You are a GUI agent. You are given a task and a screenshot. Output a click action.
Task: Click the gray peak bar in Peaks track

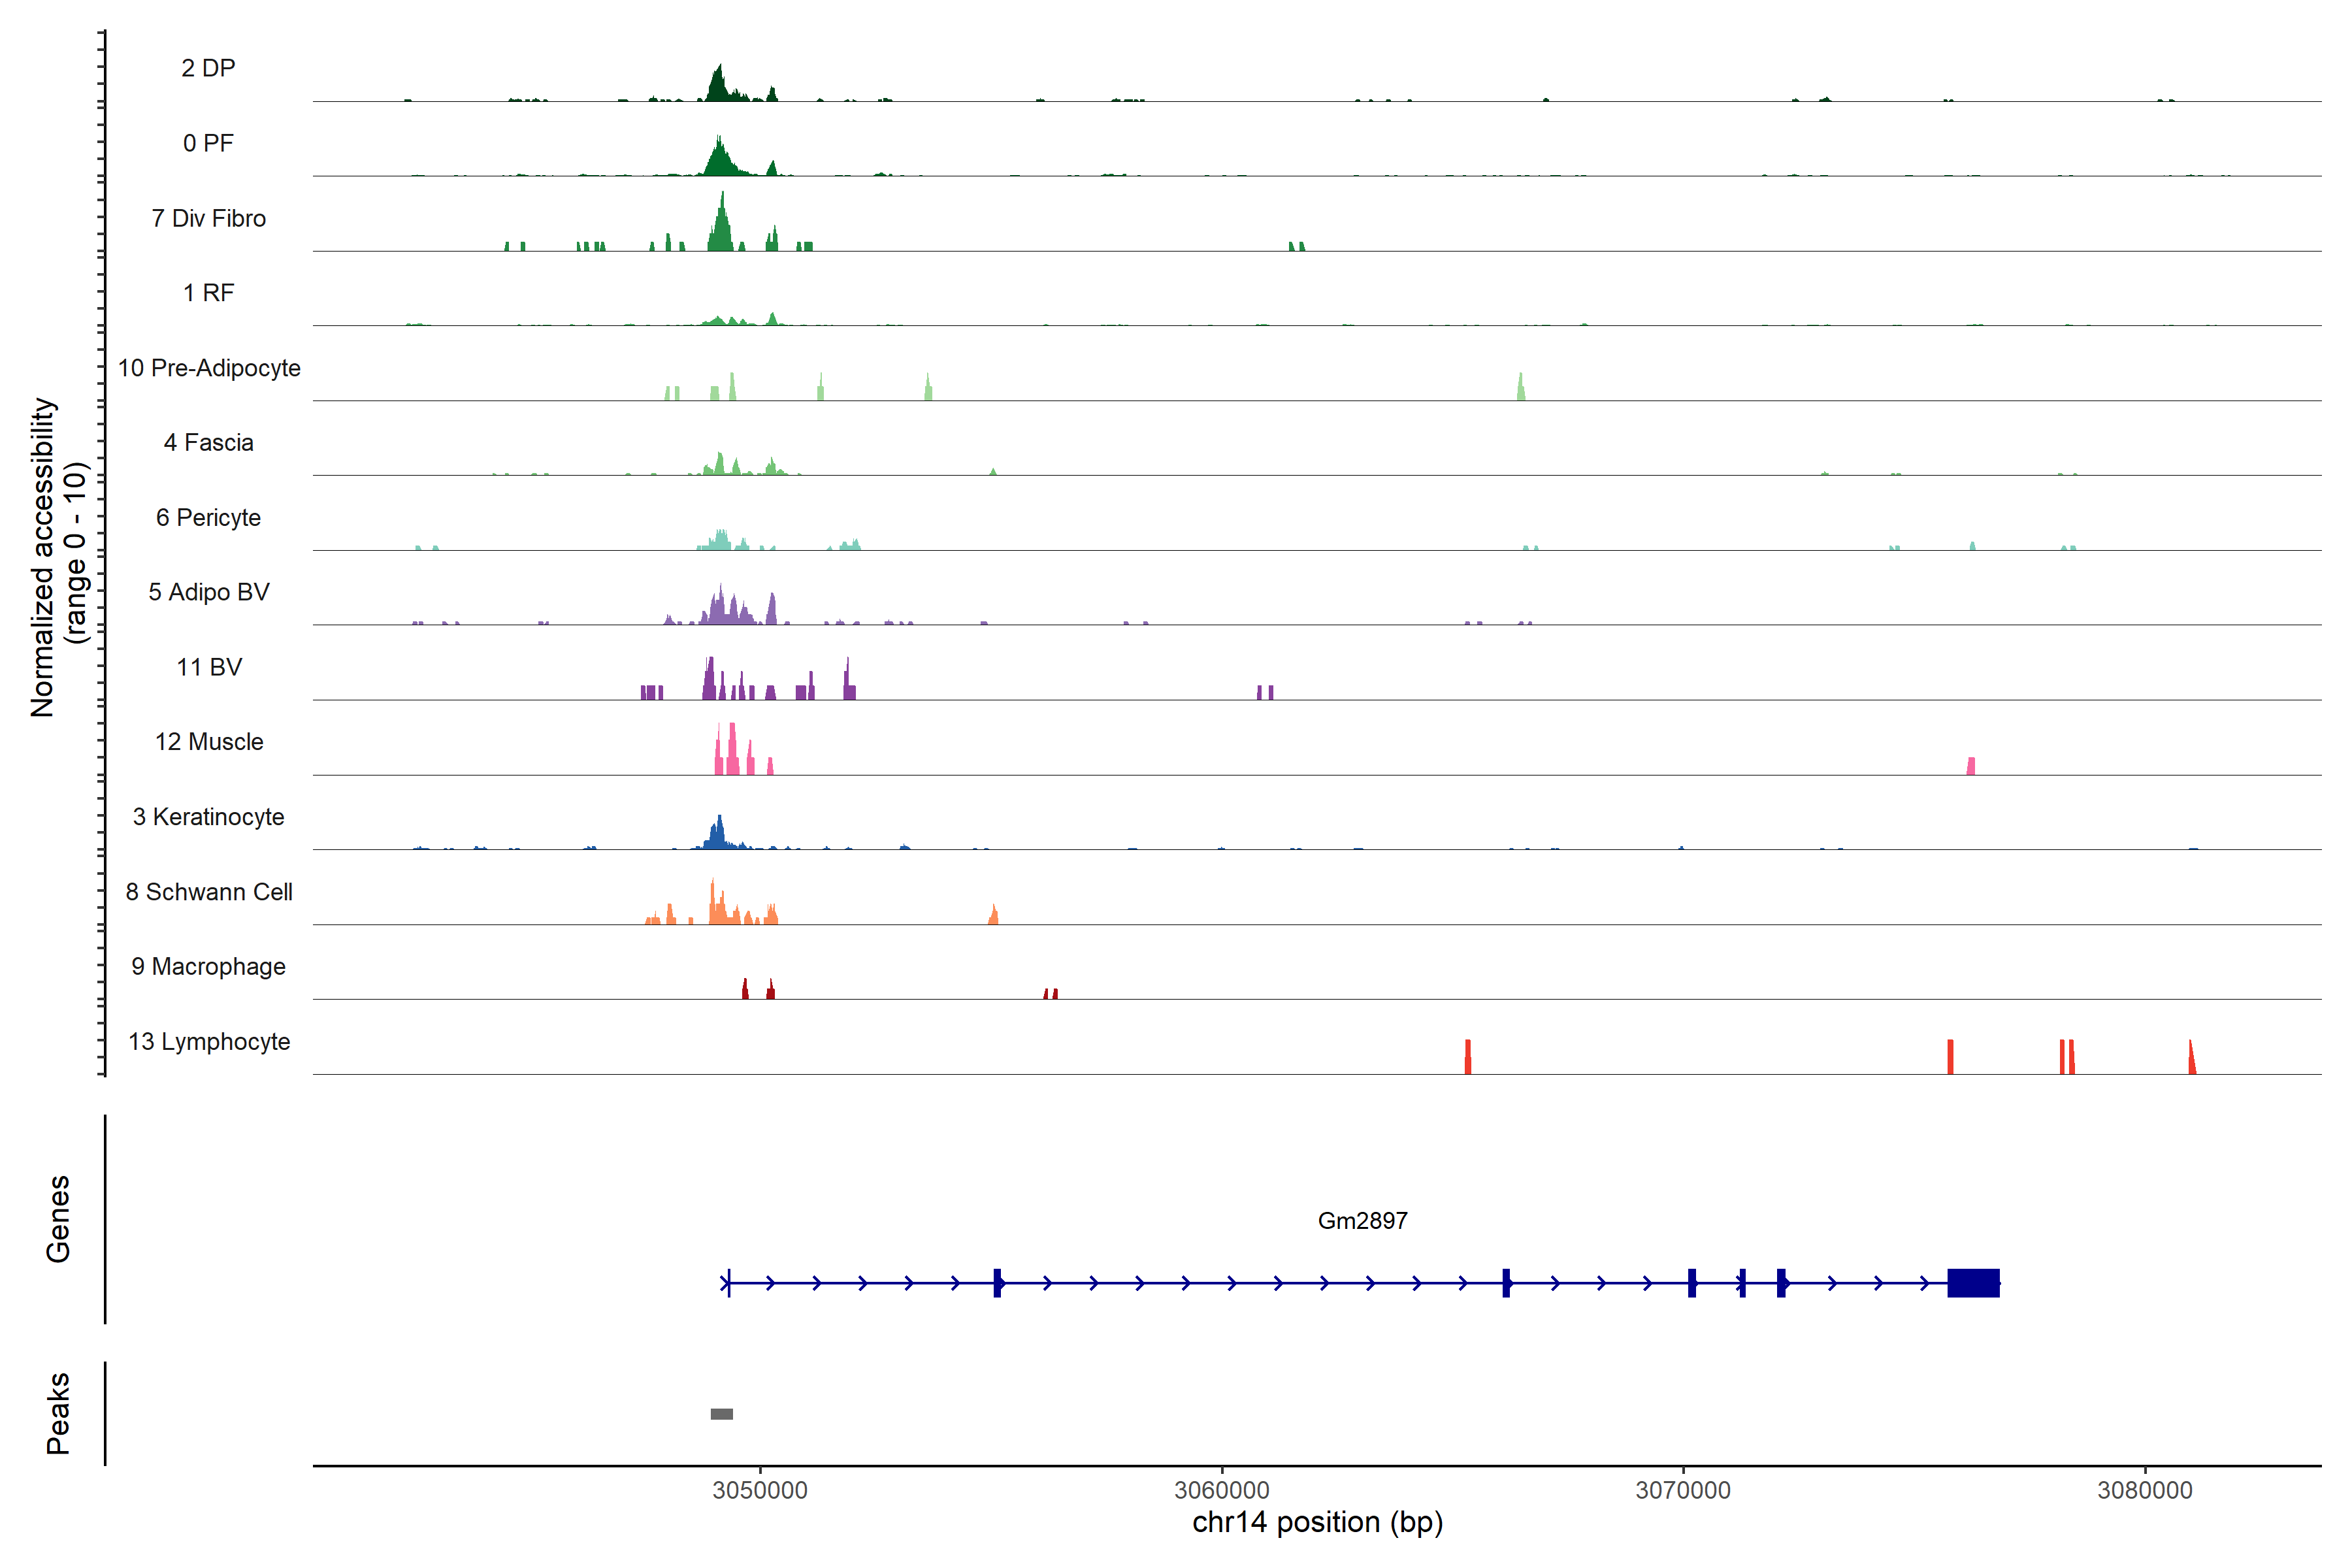point(721,1413)
